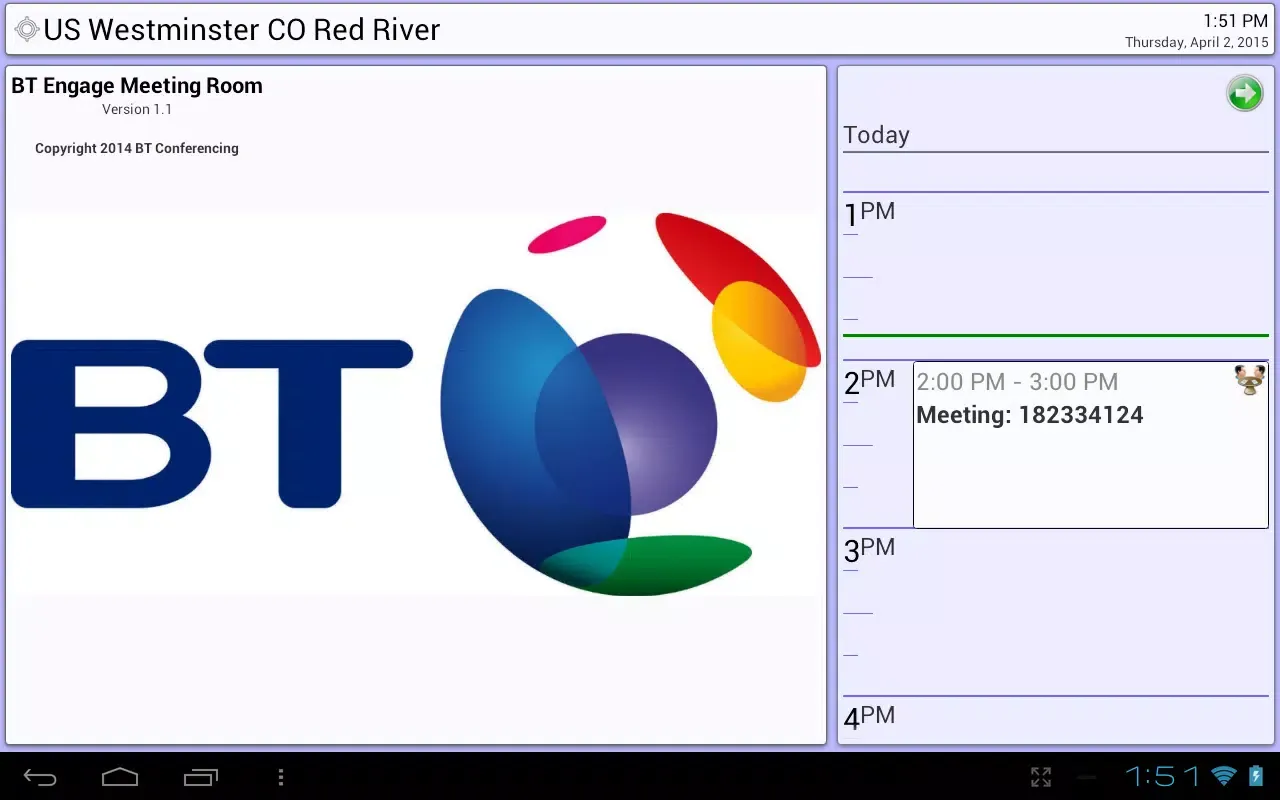The image size is (1280, 800).
Task: Tap the Android back button
Action: [x=41, y=777]
